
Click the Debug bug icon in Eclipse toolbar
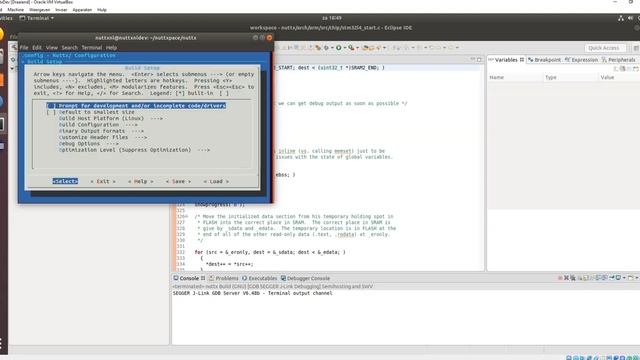(326, 48)
